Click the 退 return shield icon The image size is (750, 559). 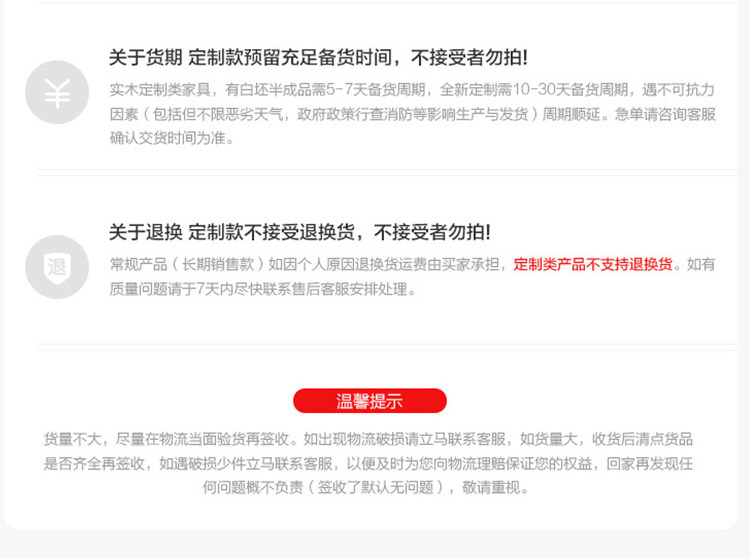(x=57, y=267)
